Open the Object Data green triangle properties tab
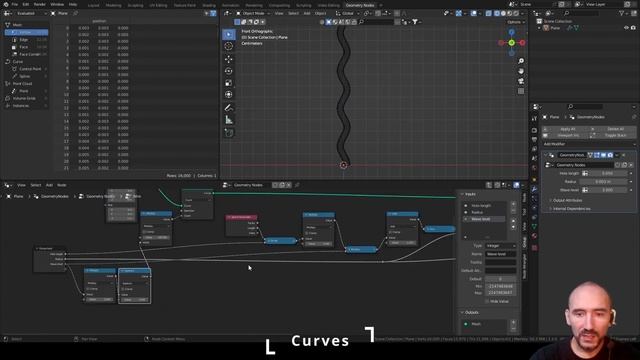Viewport: 640px width, 360px height. point(534,226)
